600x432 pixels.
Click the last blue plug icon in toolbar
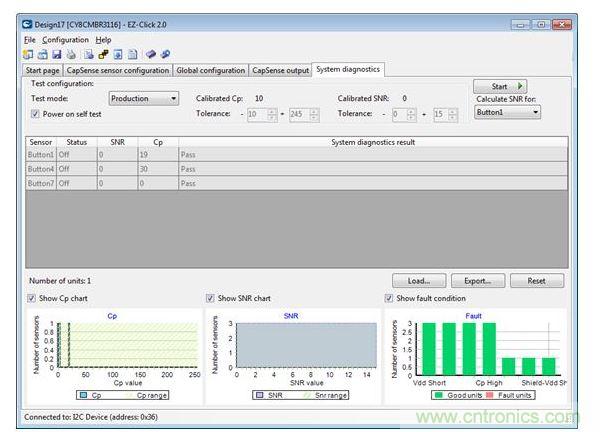point(165,54)
